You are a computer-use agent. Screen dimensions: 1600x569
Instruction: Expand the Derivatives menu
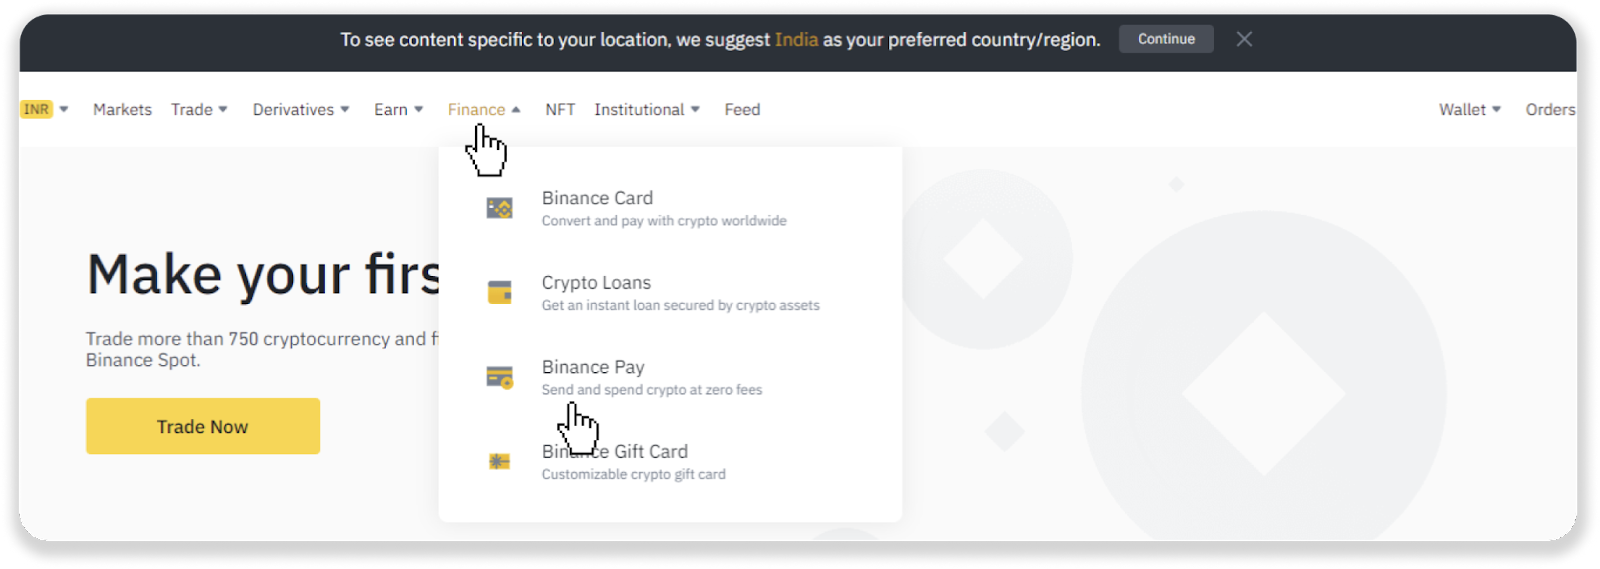pyautogui.click(x=301, y=109)
